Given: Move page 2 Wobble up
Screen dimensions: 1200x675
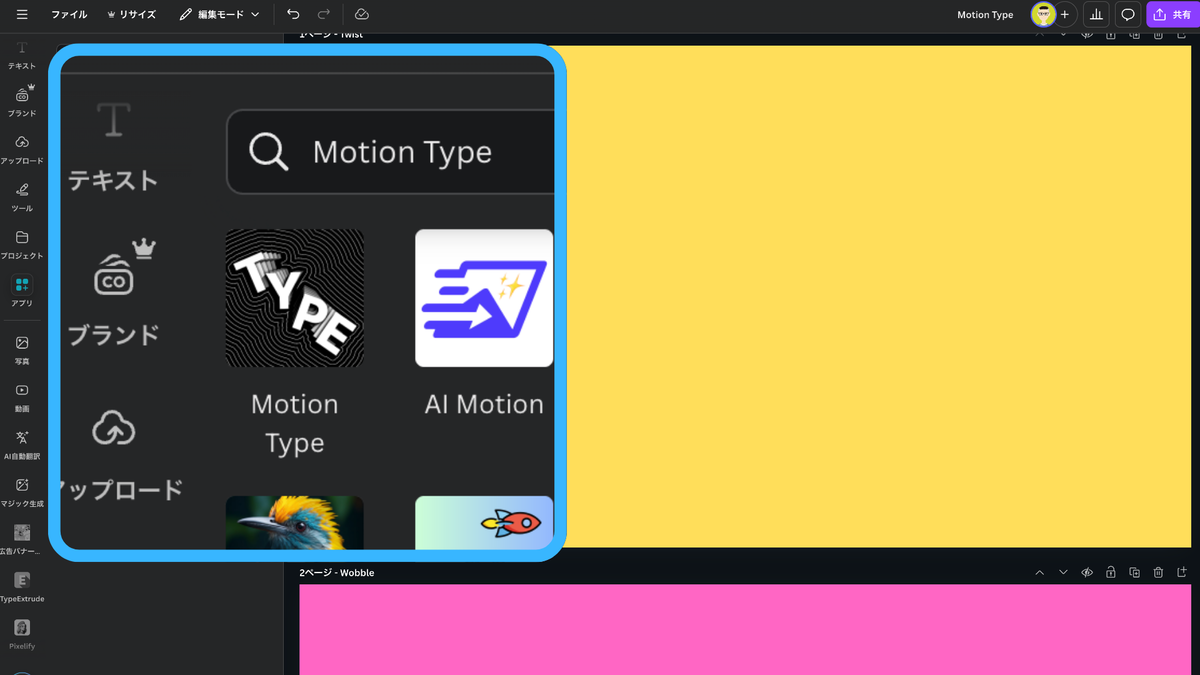Looking at the screenshot, I should click(1039, 573).
